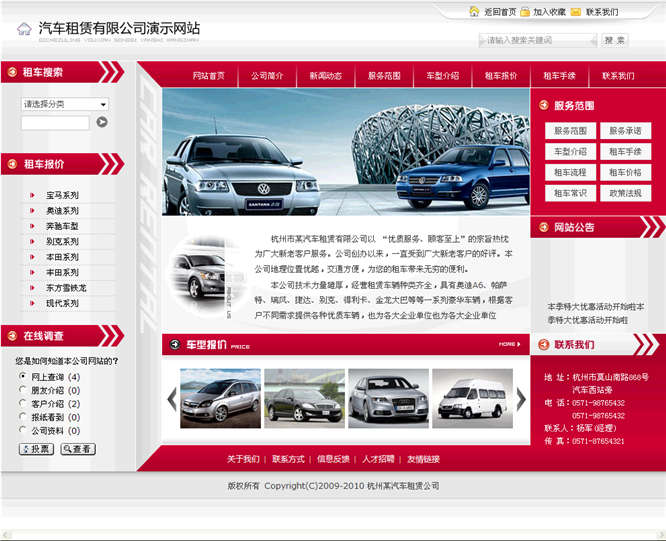Select the 报纸看到 radio option
This screenshot has width=666, height=541.
click(23, 417)
